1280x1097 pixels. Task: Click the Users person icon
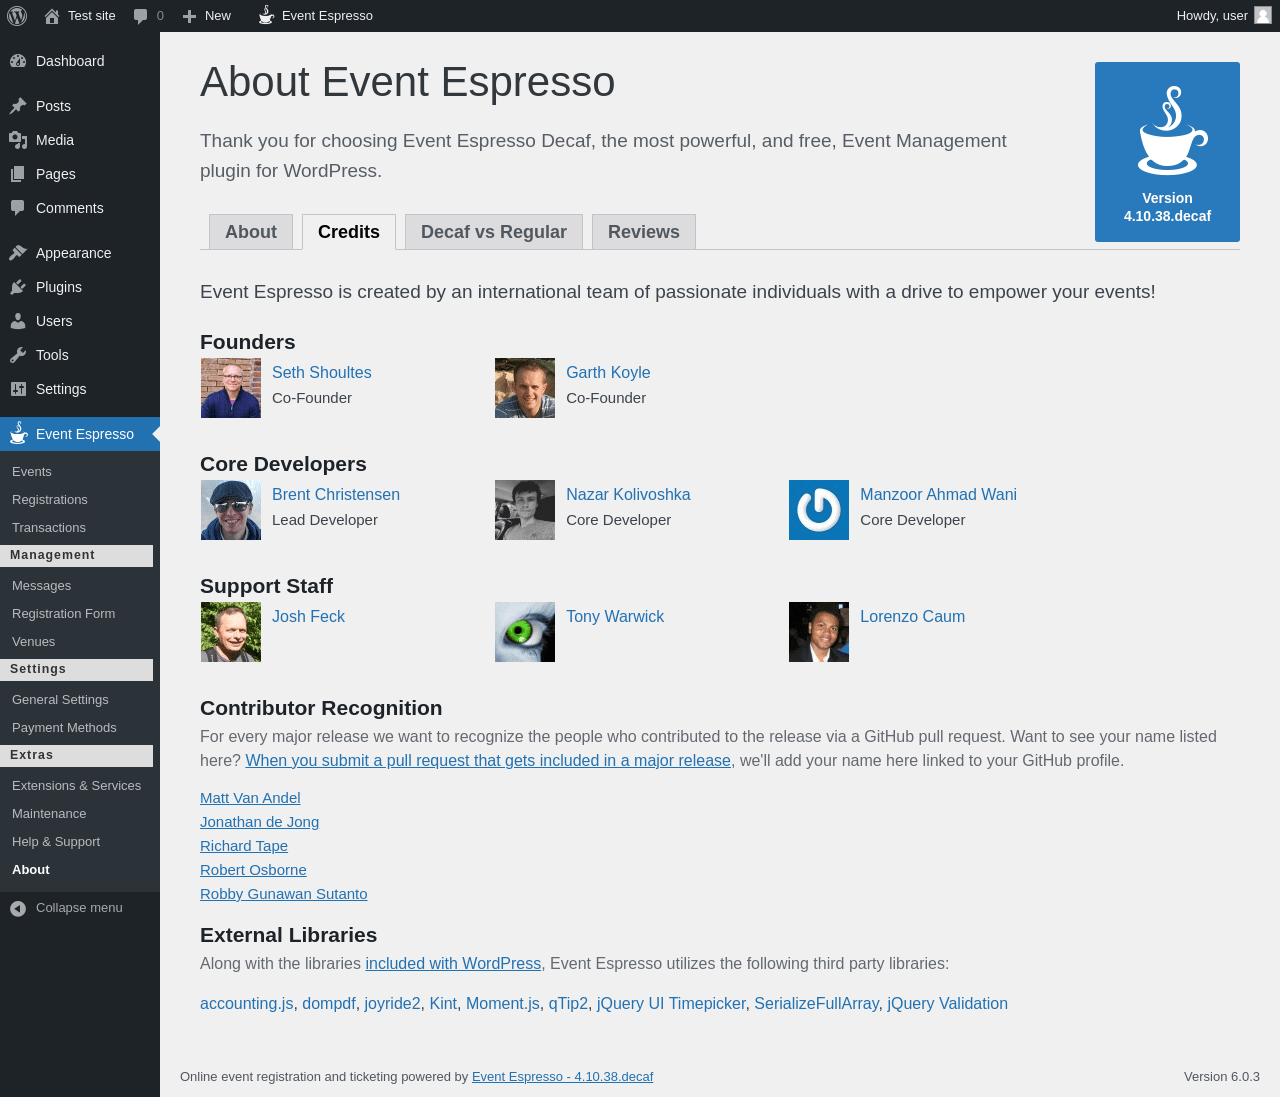pyautogui.click(x=18, y=321)
